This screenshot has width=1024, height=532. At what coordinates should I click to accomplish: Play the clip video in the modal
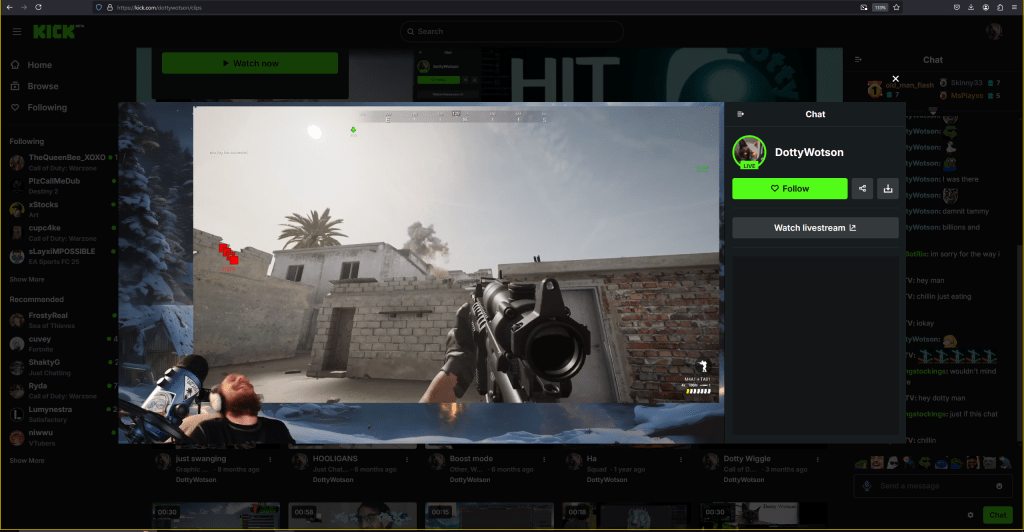[x=456, y=254]
